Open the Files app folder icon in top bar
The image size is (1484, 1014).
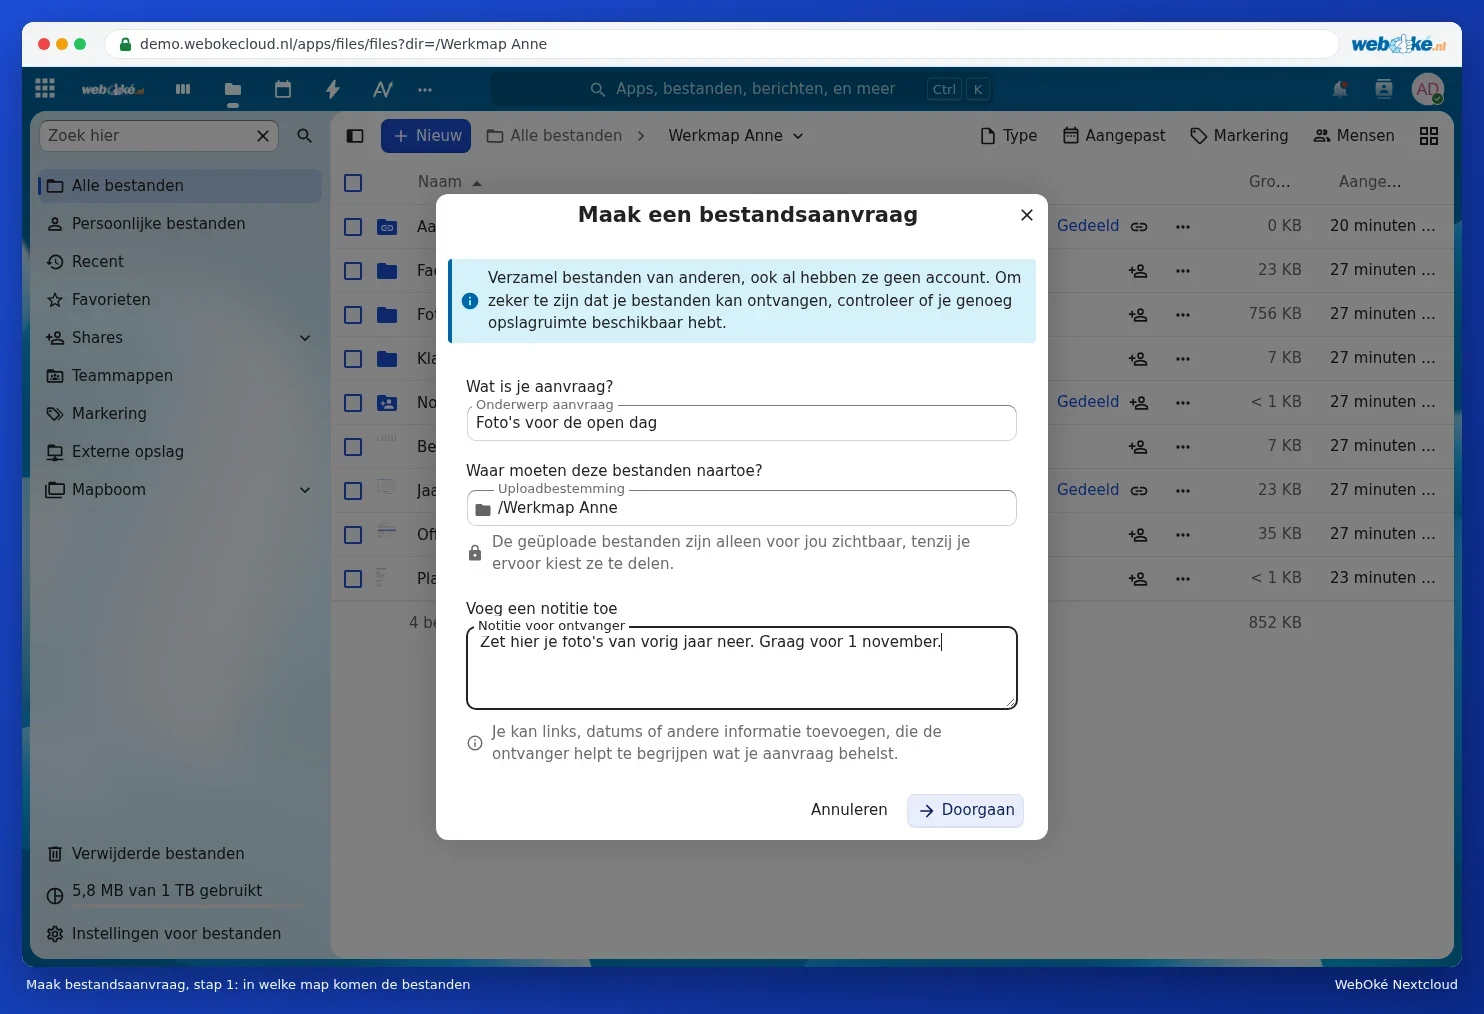pyautogui.click(x=233, y=89)
